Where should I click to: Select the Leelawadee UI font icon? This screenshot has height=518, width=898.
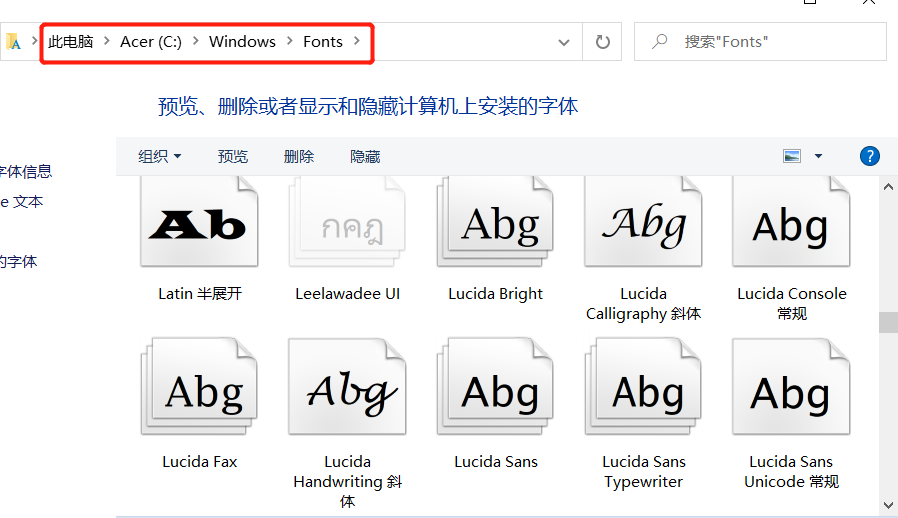click(x=347, y=222)
